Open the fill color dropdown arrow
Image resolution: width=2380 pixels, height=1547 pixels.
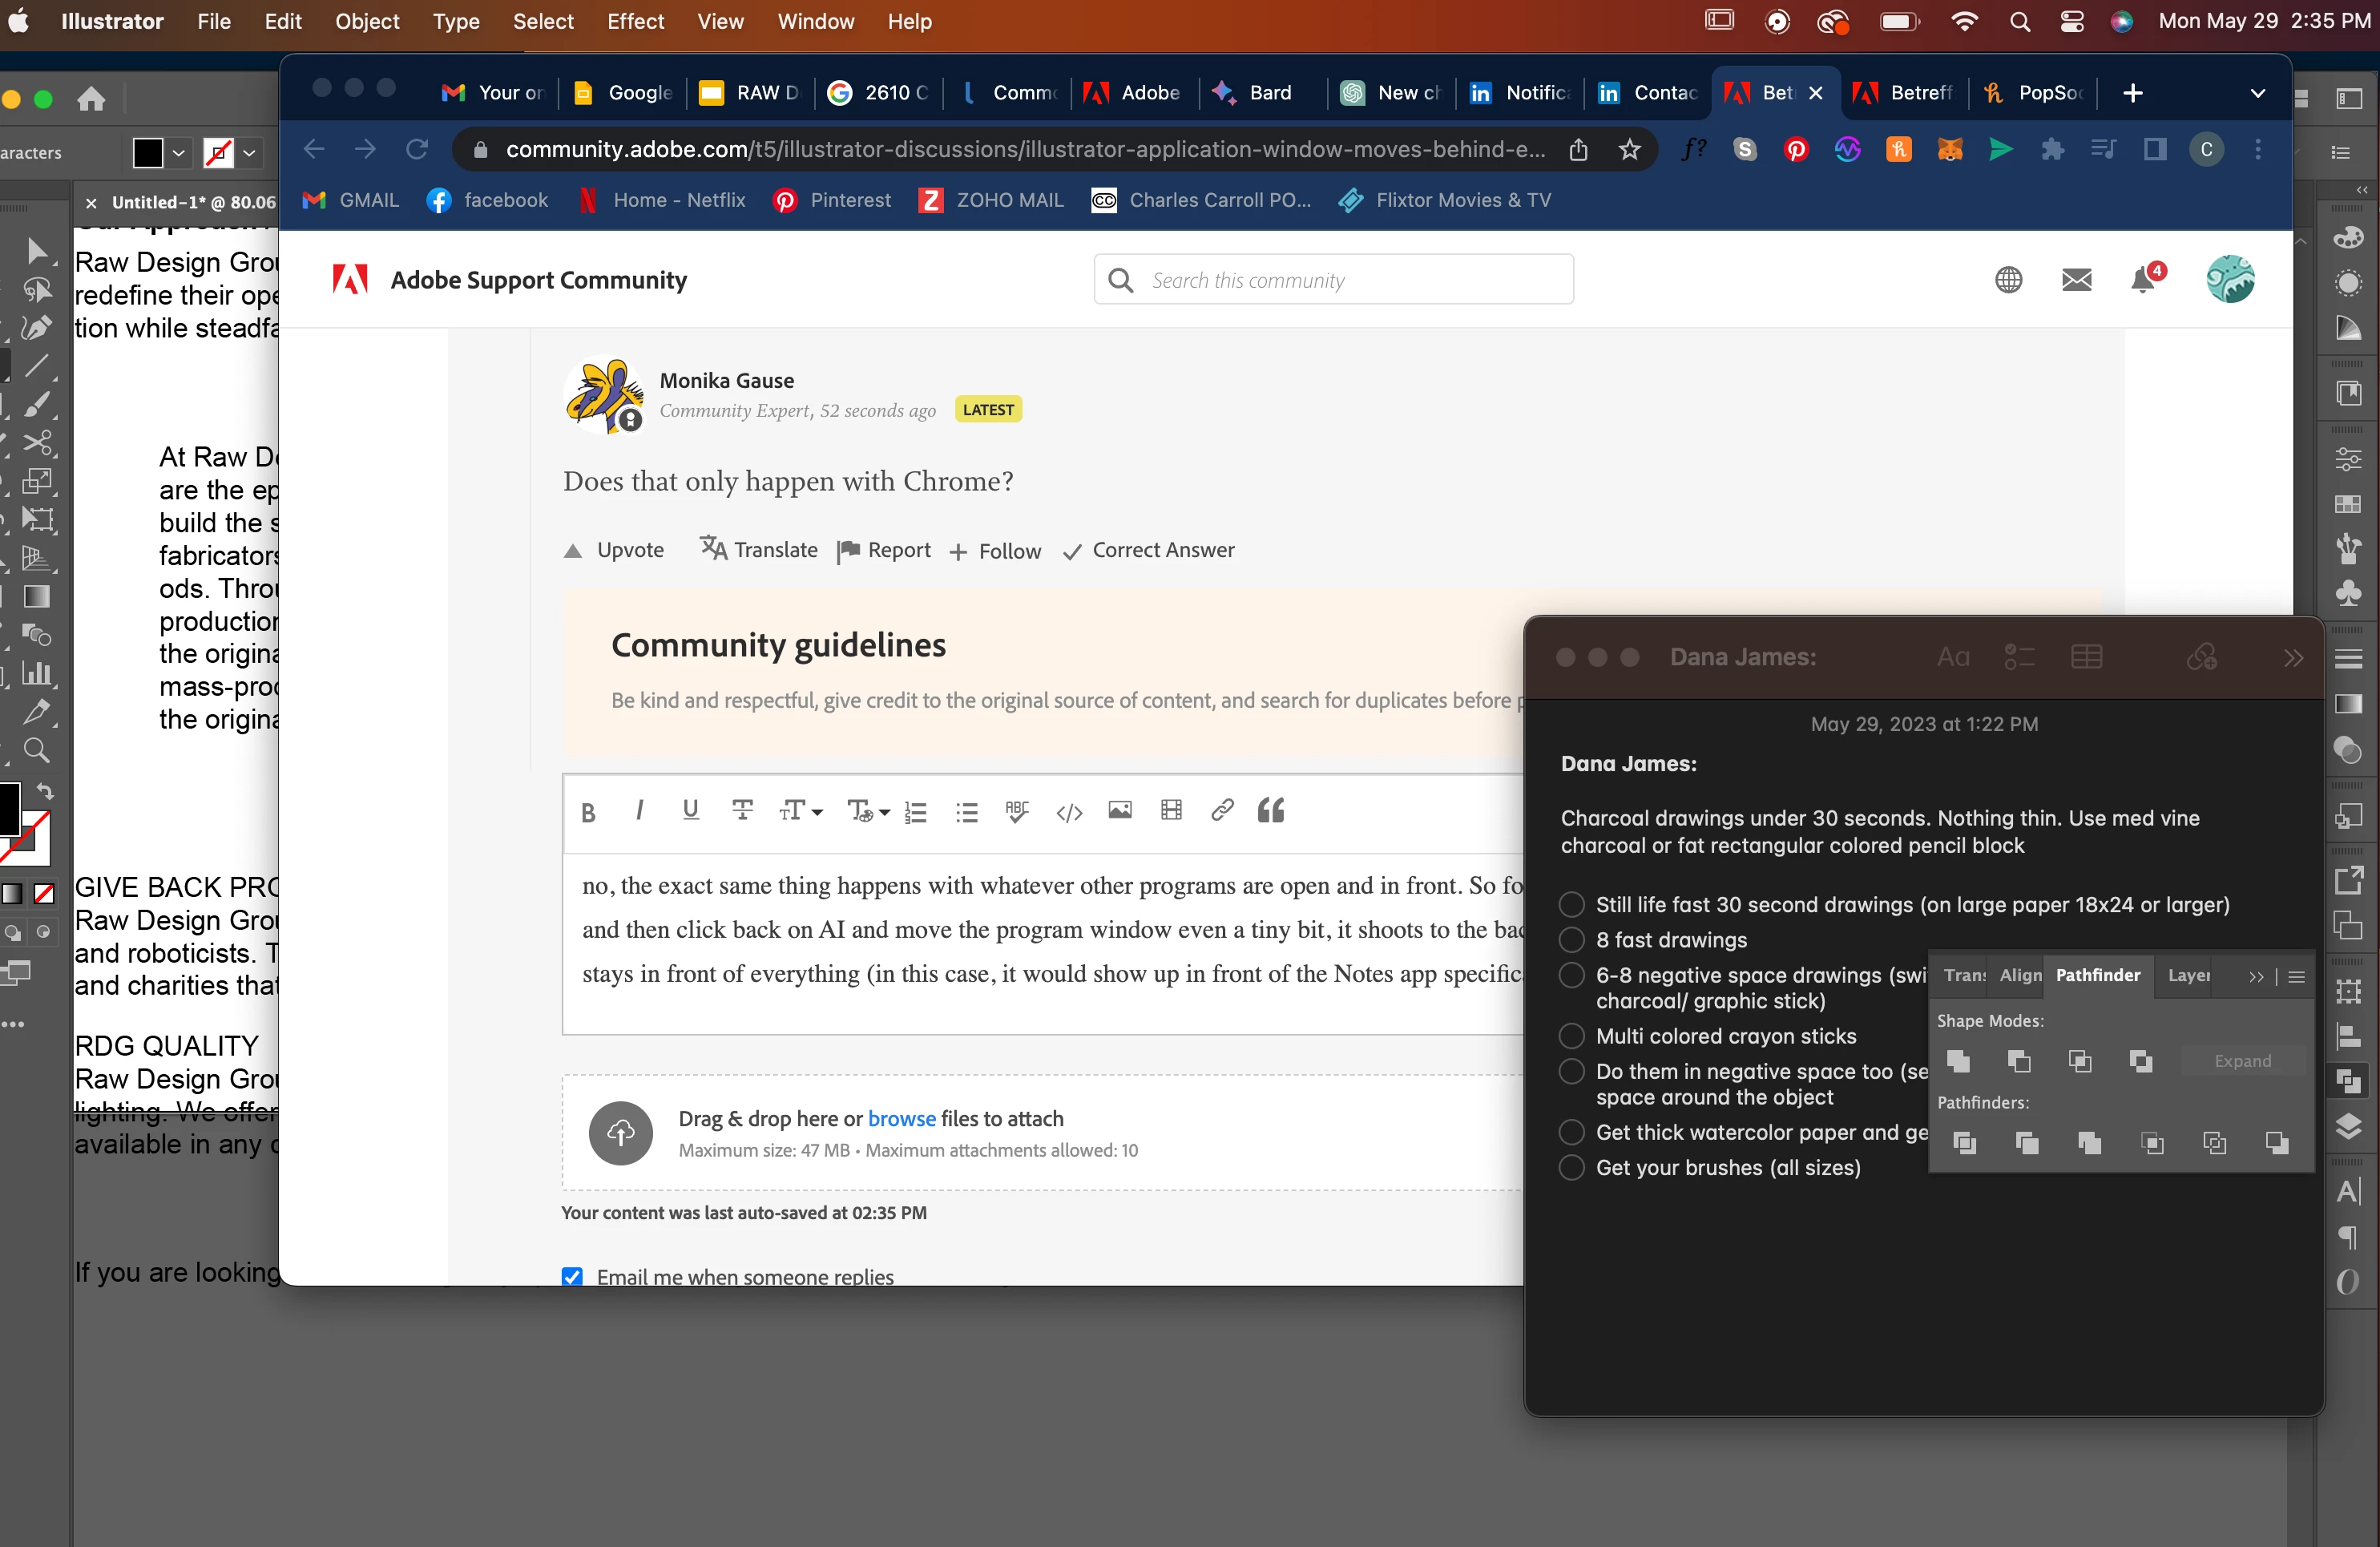178,153
